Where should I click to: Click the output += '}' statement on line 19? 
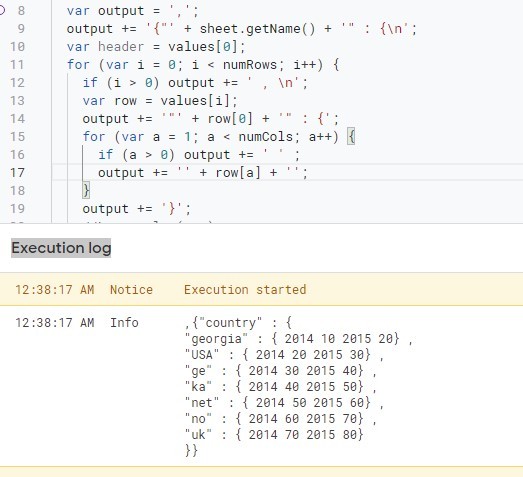click(137, 209)
